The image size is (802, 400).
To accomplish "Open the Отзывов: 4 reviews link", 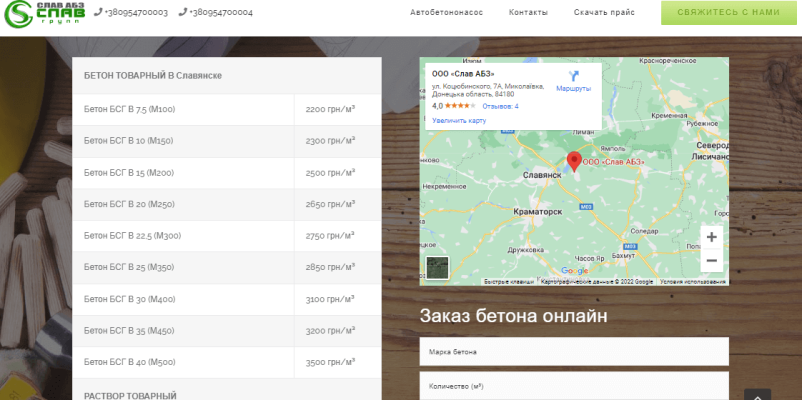I will (x=500, y=105).
